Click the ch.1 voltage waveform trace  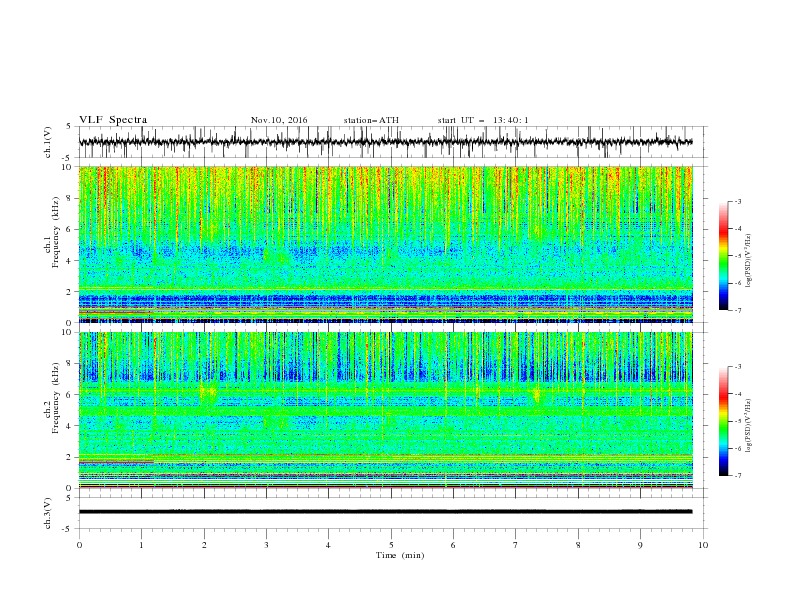click(385, 142)
